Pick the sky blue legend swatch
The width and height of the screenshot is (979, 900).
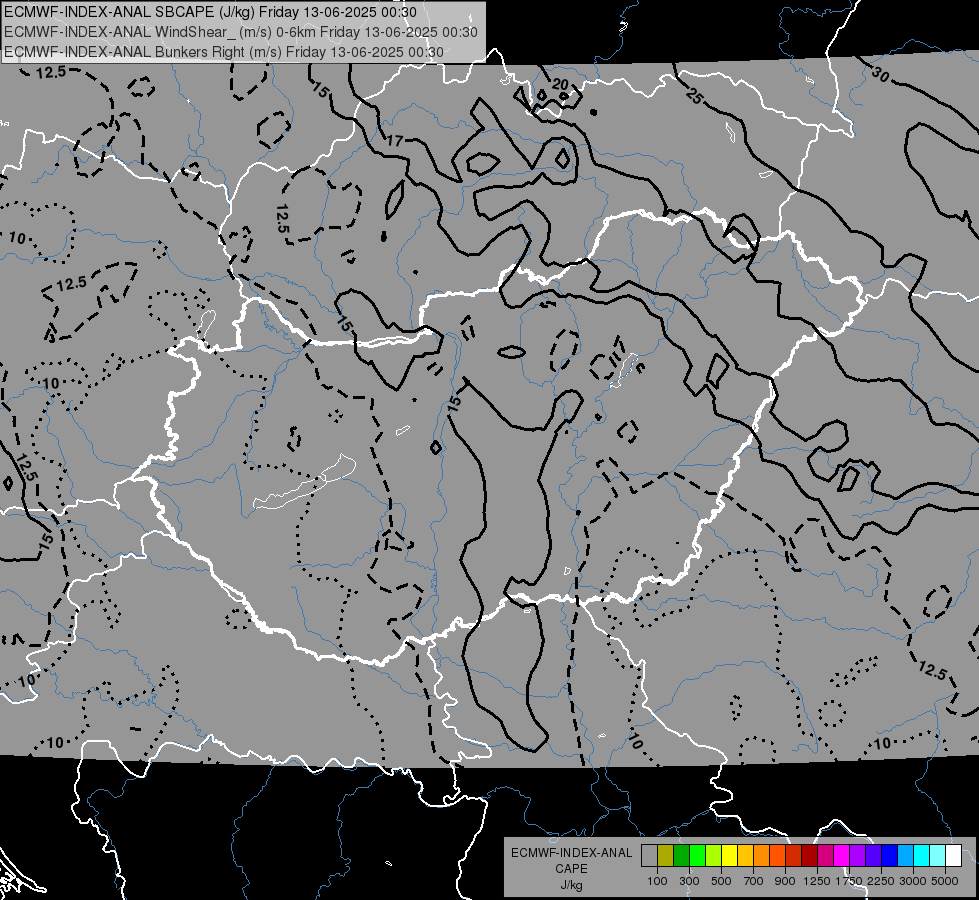tap(906, 856)
